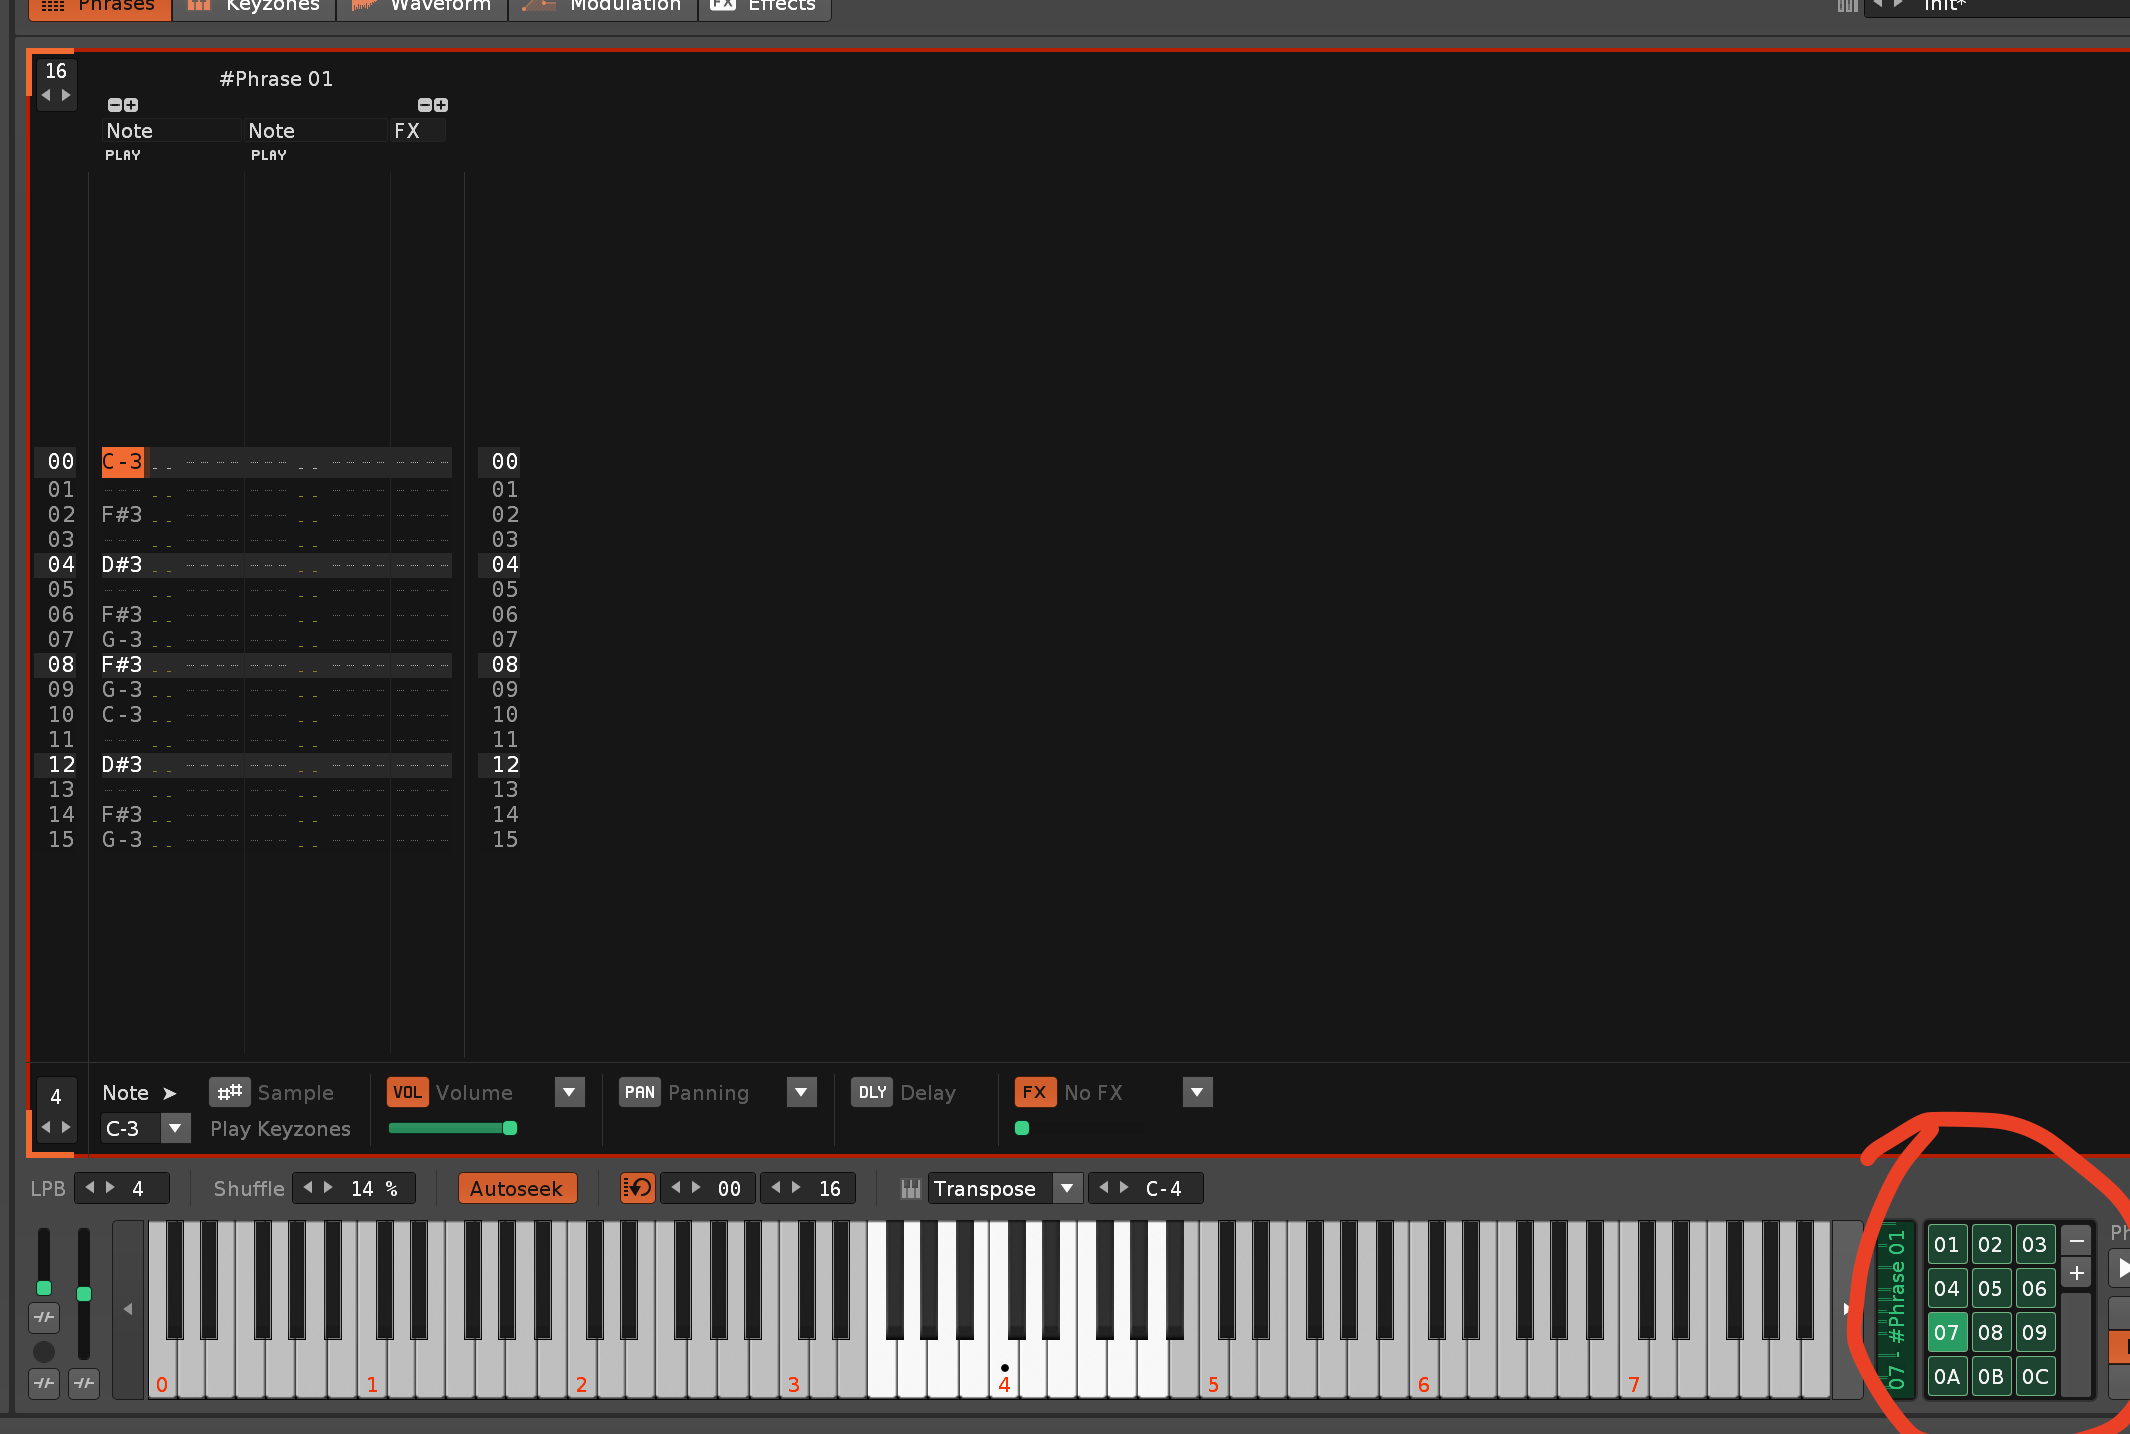Remove a note column with the minus icon
This screenshot has width=2130, height=1434.
click(115, 105)
